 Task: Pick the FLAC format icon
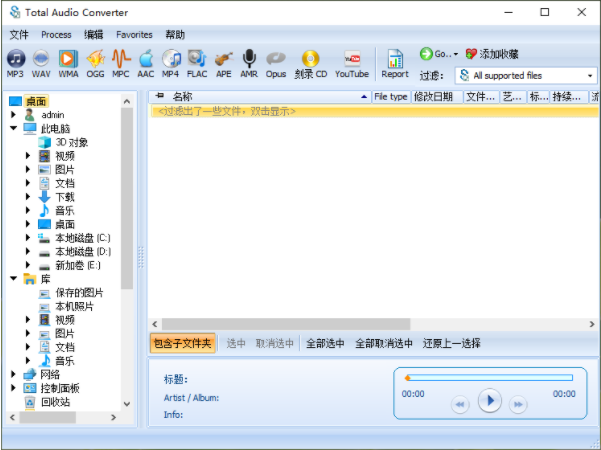coord(197,64)
